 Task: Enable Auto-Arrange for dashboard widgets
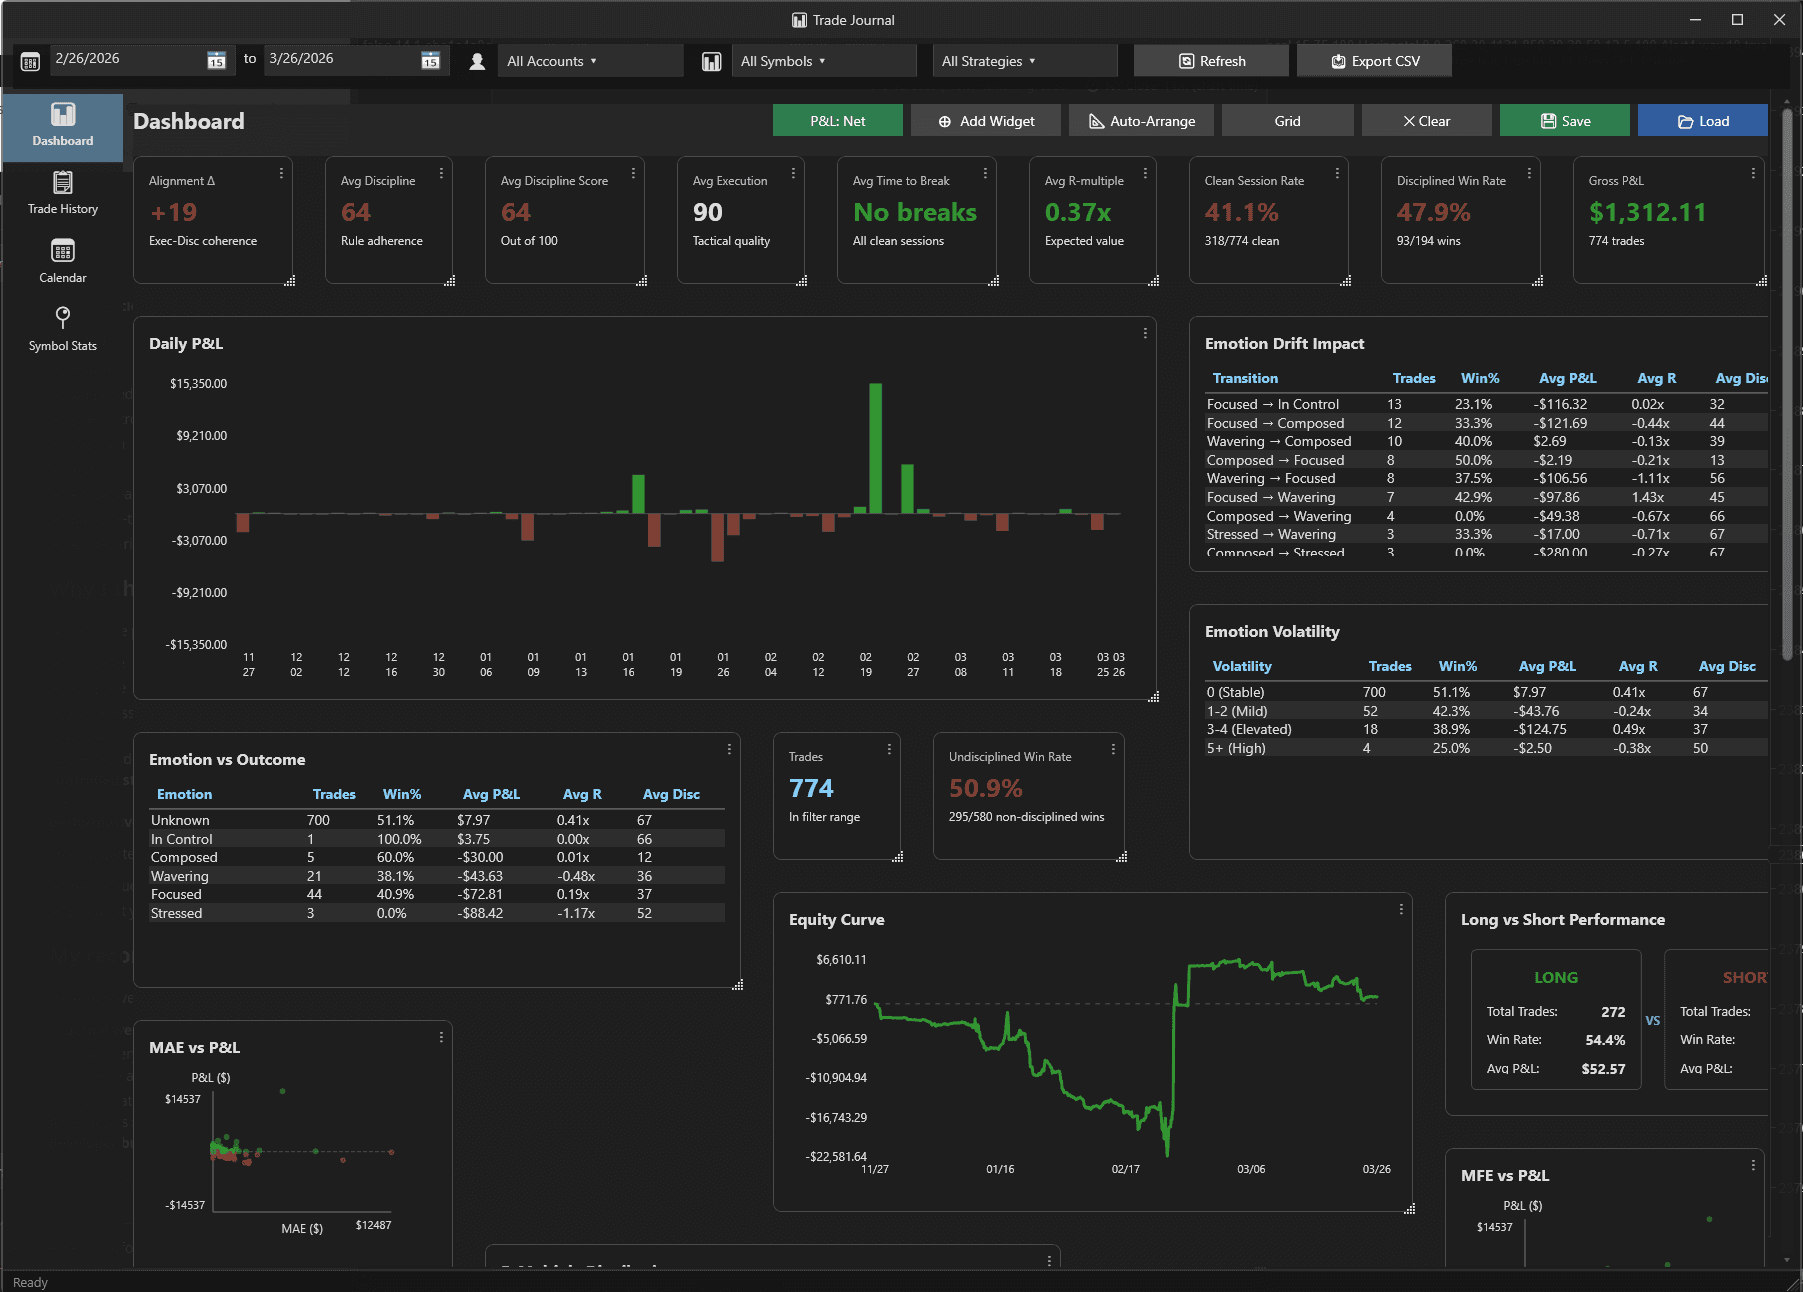tap(1140, 120)
